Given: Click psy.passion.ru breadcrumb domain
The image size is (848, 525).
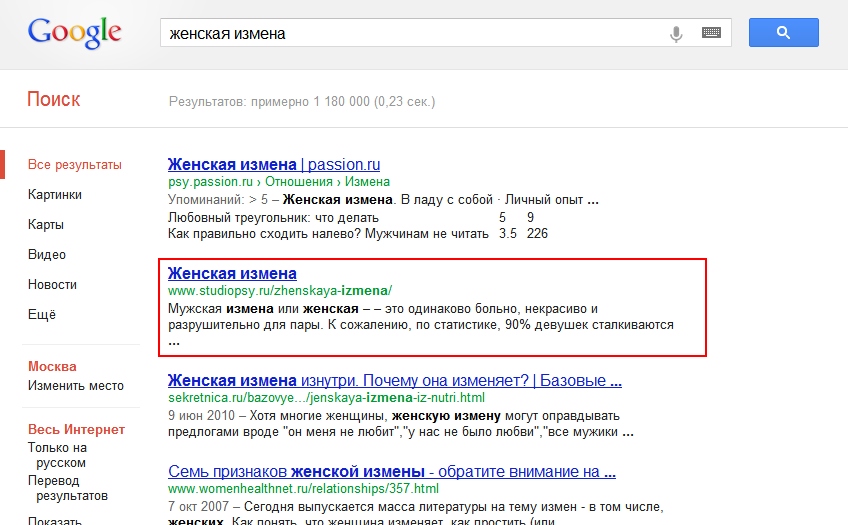Looking at the screenshot, I should (210, 182).
